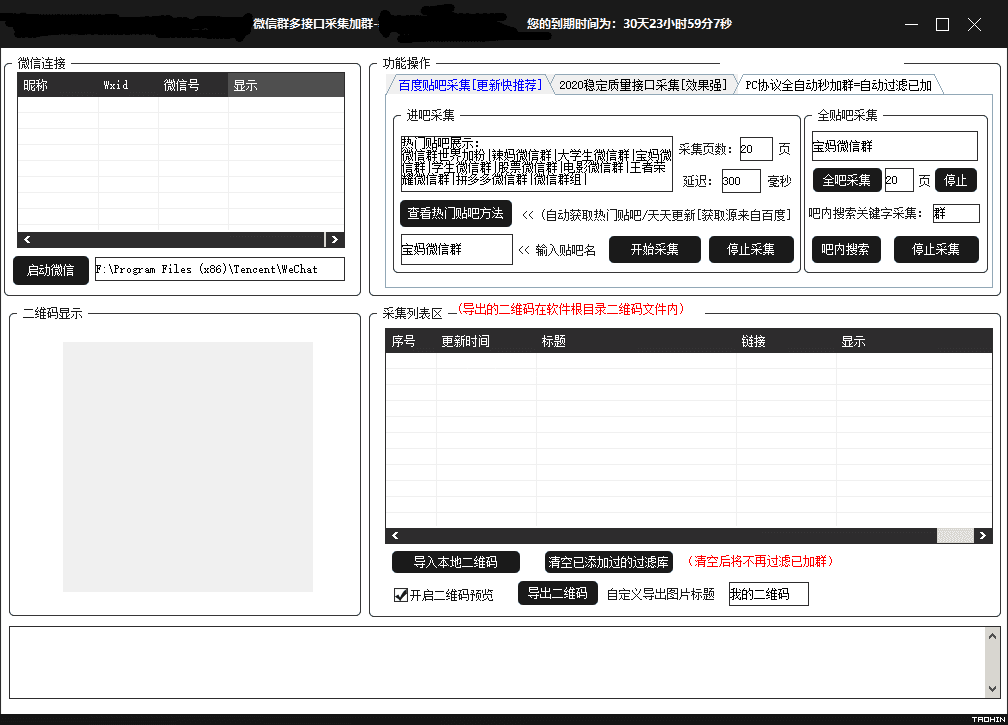Maximize the application window
This screenshot has width=1008, height=725.
[942, 24]
